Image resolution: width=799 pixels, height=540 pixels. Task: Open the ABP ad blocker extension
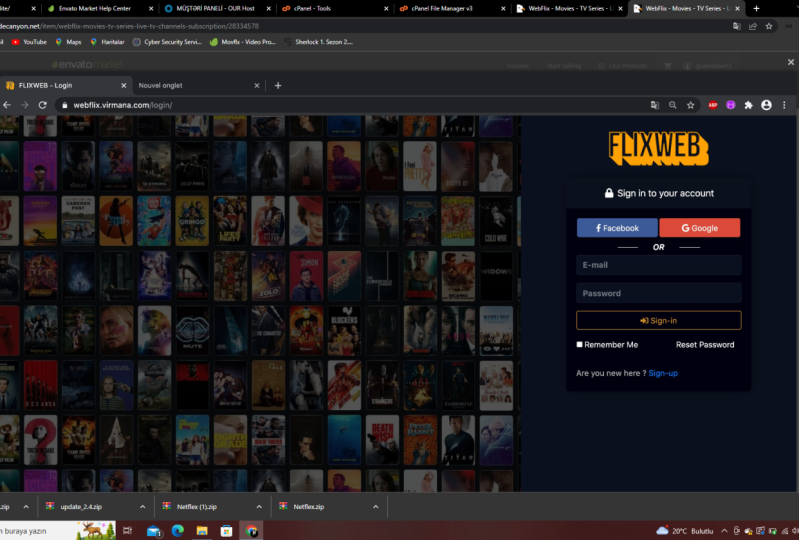(713, 105)
